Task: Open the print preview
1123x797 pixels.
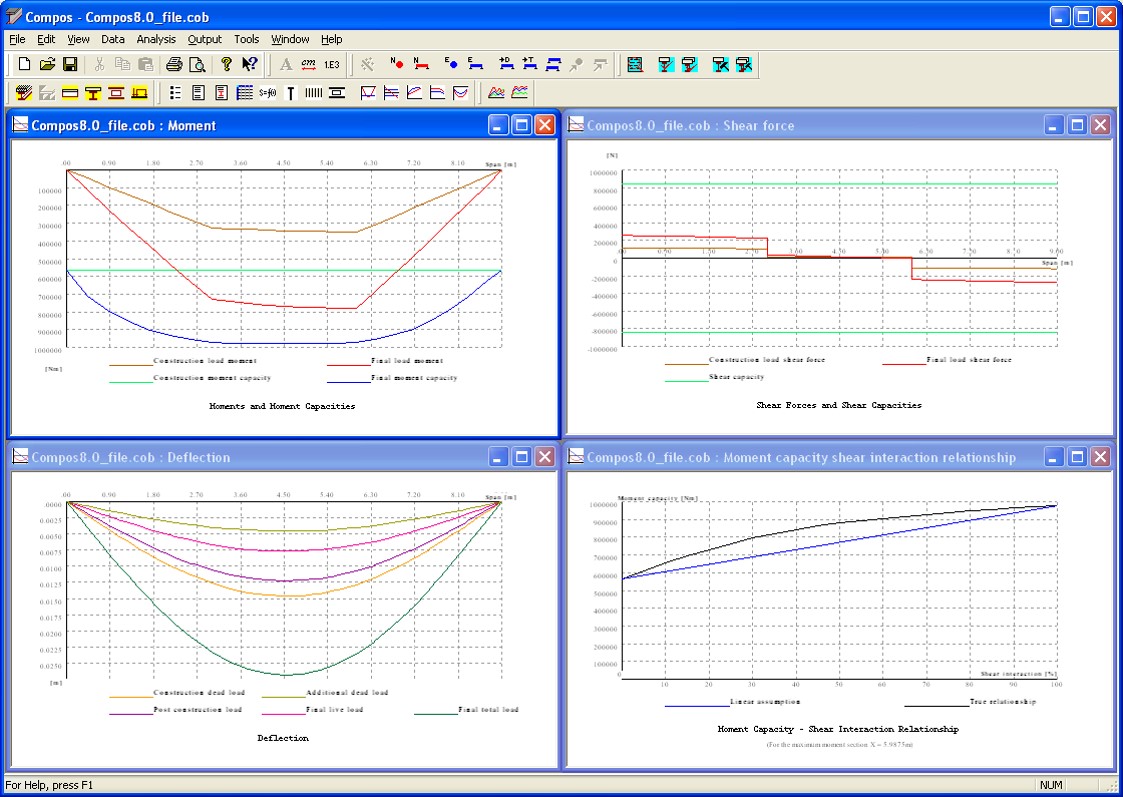Action: tap(197, 64)
